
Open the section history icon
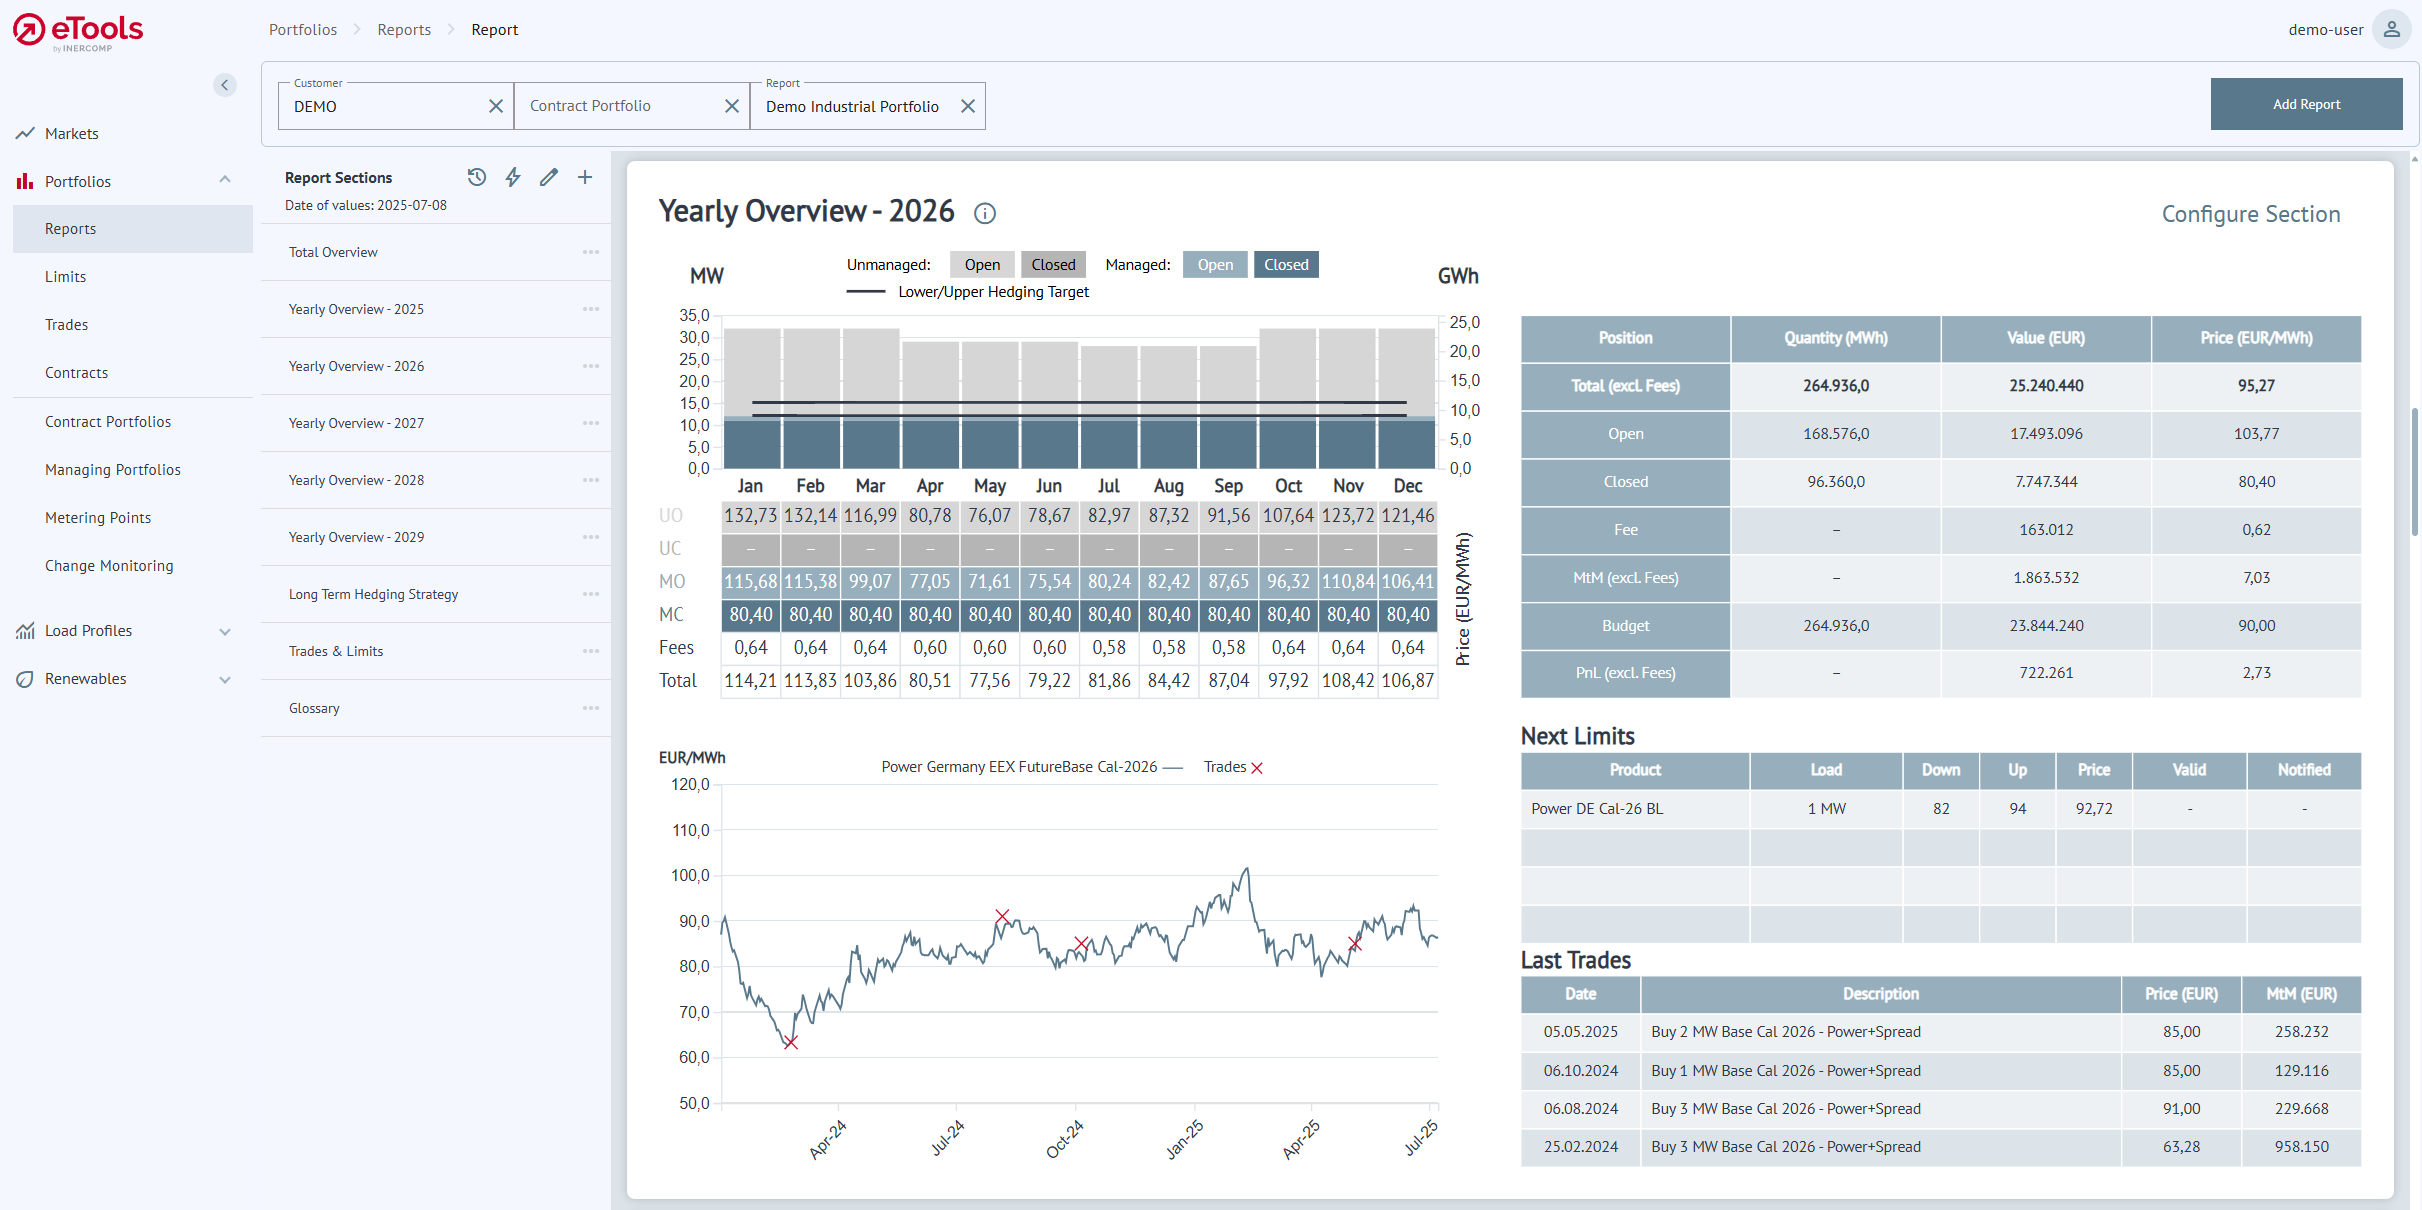click(x=476, y=177)
